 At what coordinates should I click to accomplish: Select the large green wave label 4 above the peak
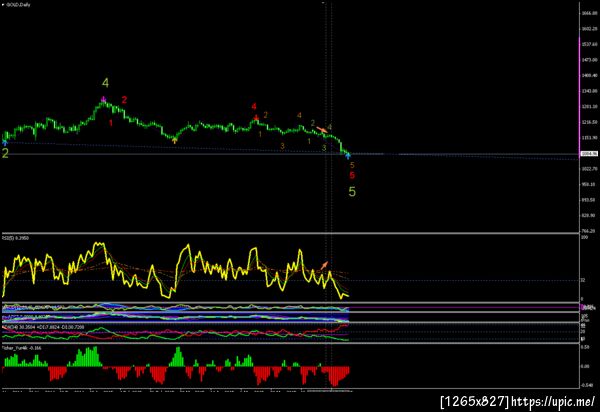105,83
